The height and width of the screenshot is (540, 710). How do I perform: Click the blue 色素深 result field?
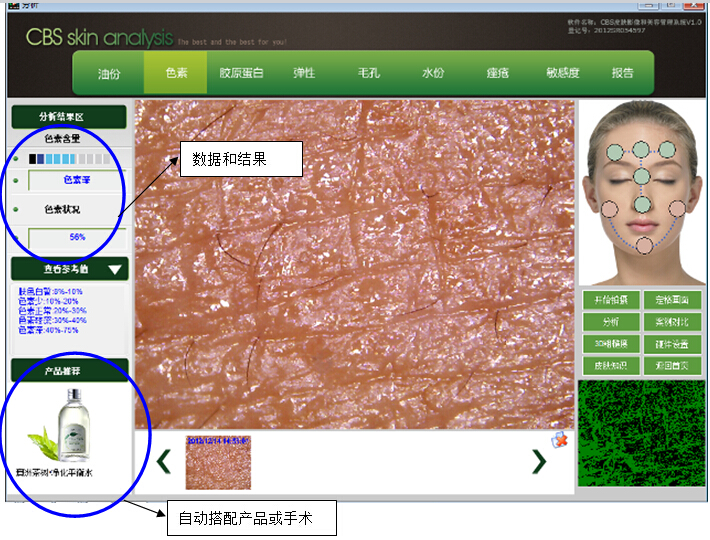[76, 180]
